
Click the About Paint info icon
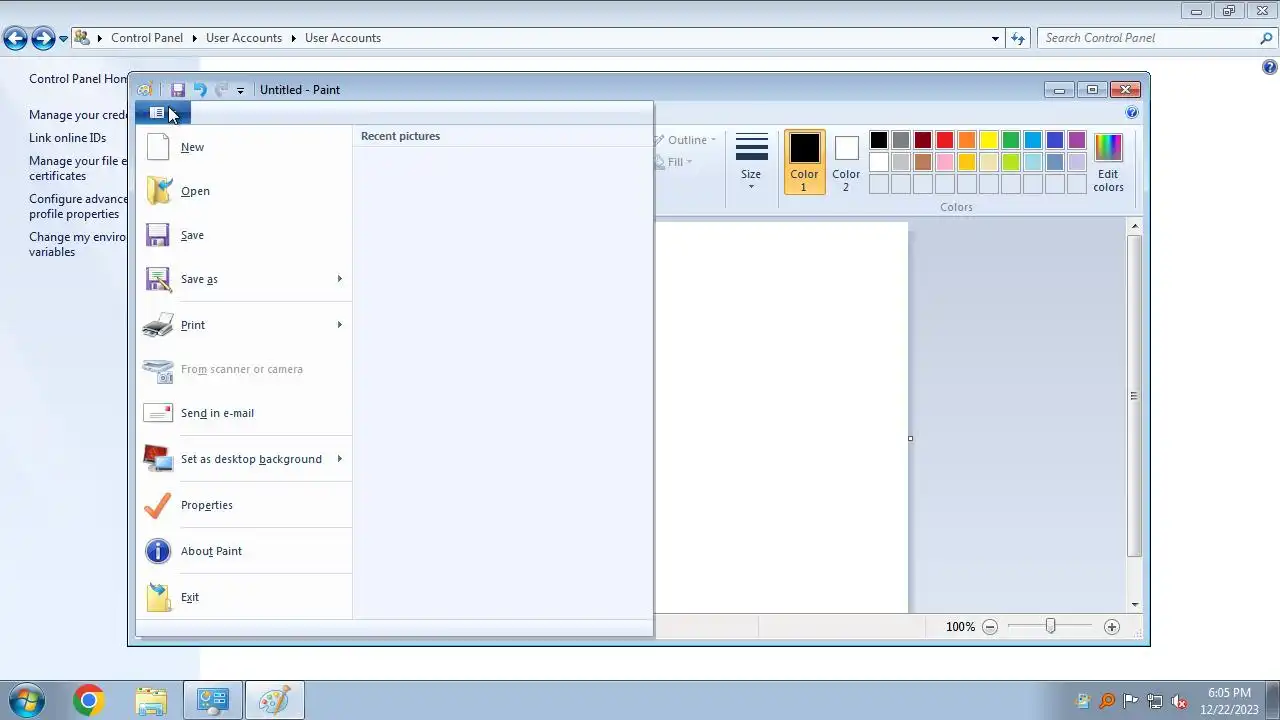(x=158, y=551)
